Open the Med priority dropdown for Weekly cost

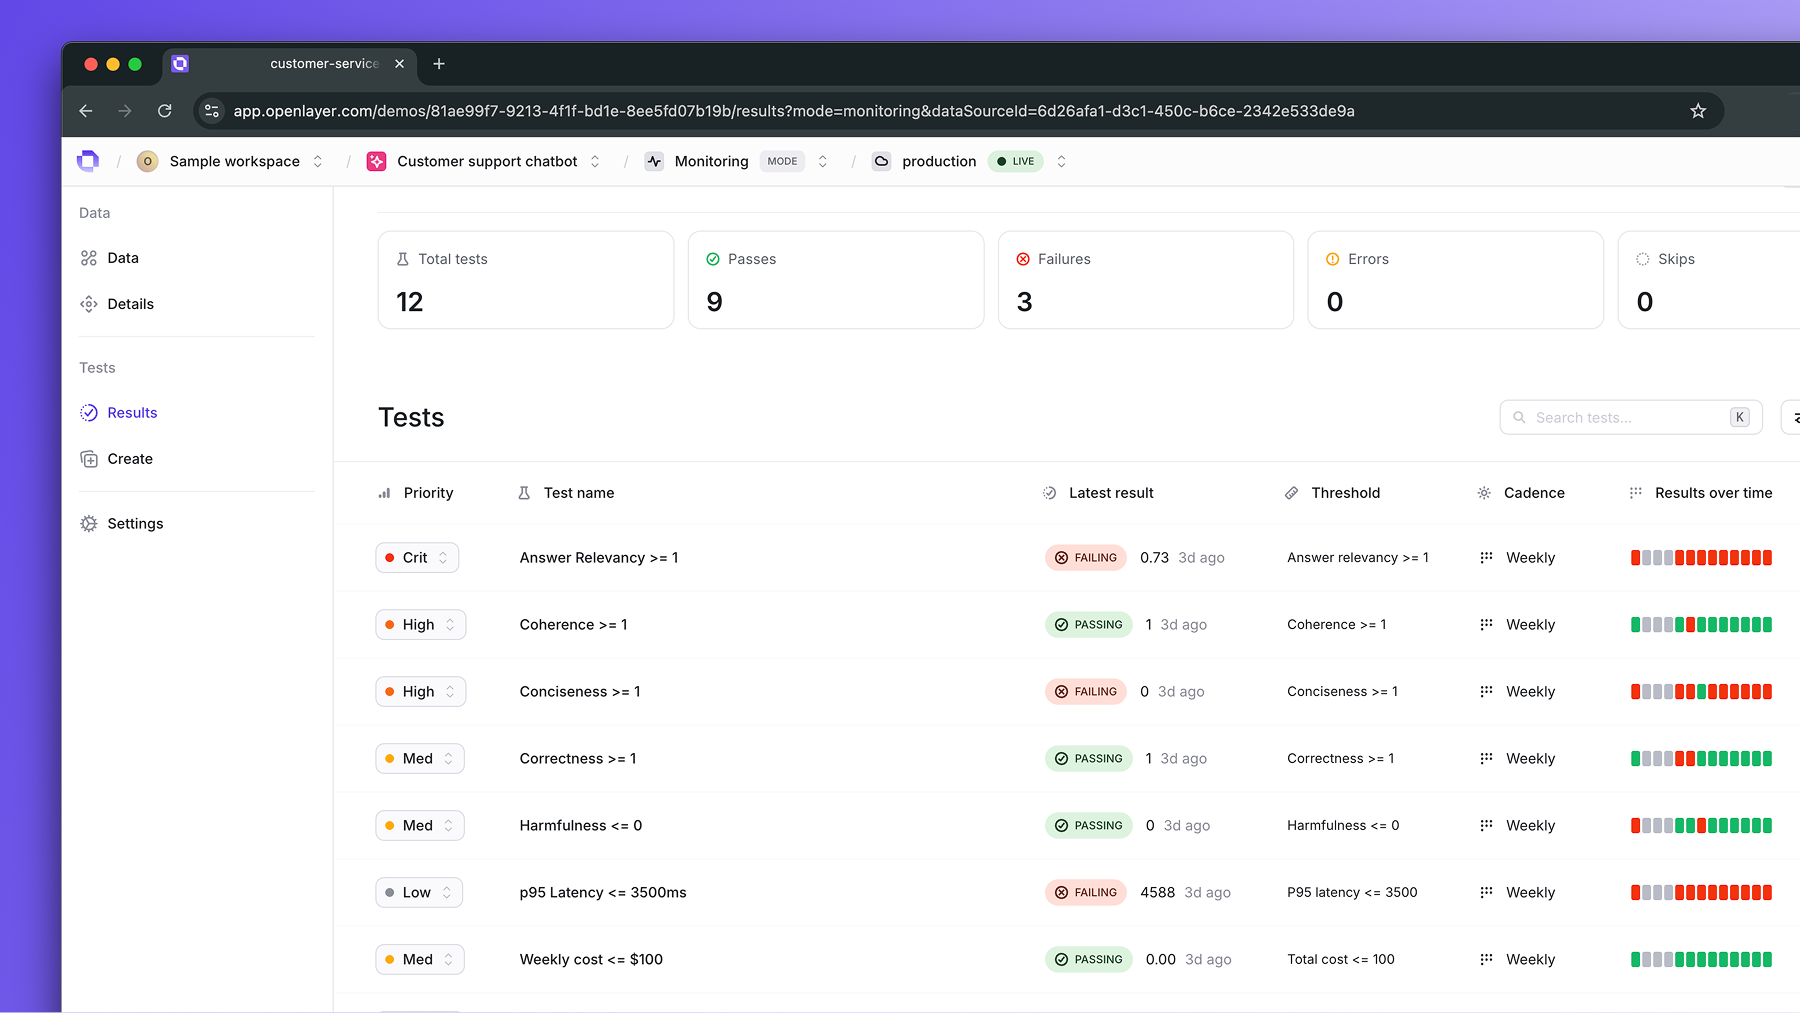point(420,960)
